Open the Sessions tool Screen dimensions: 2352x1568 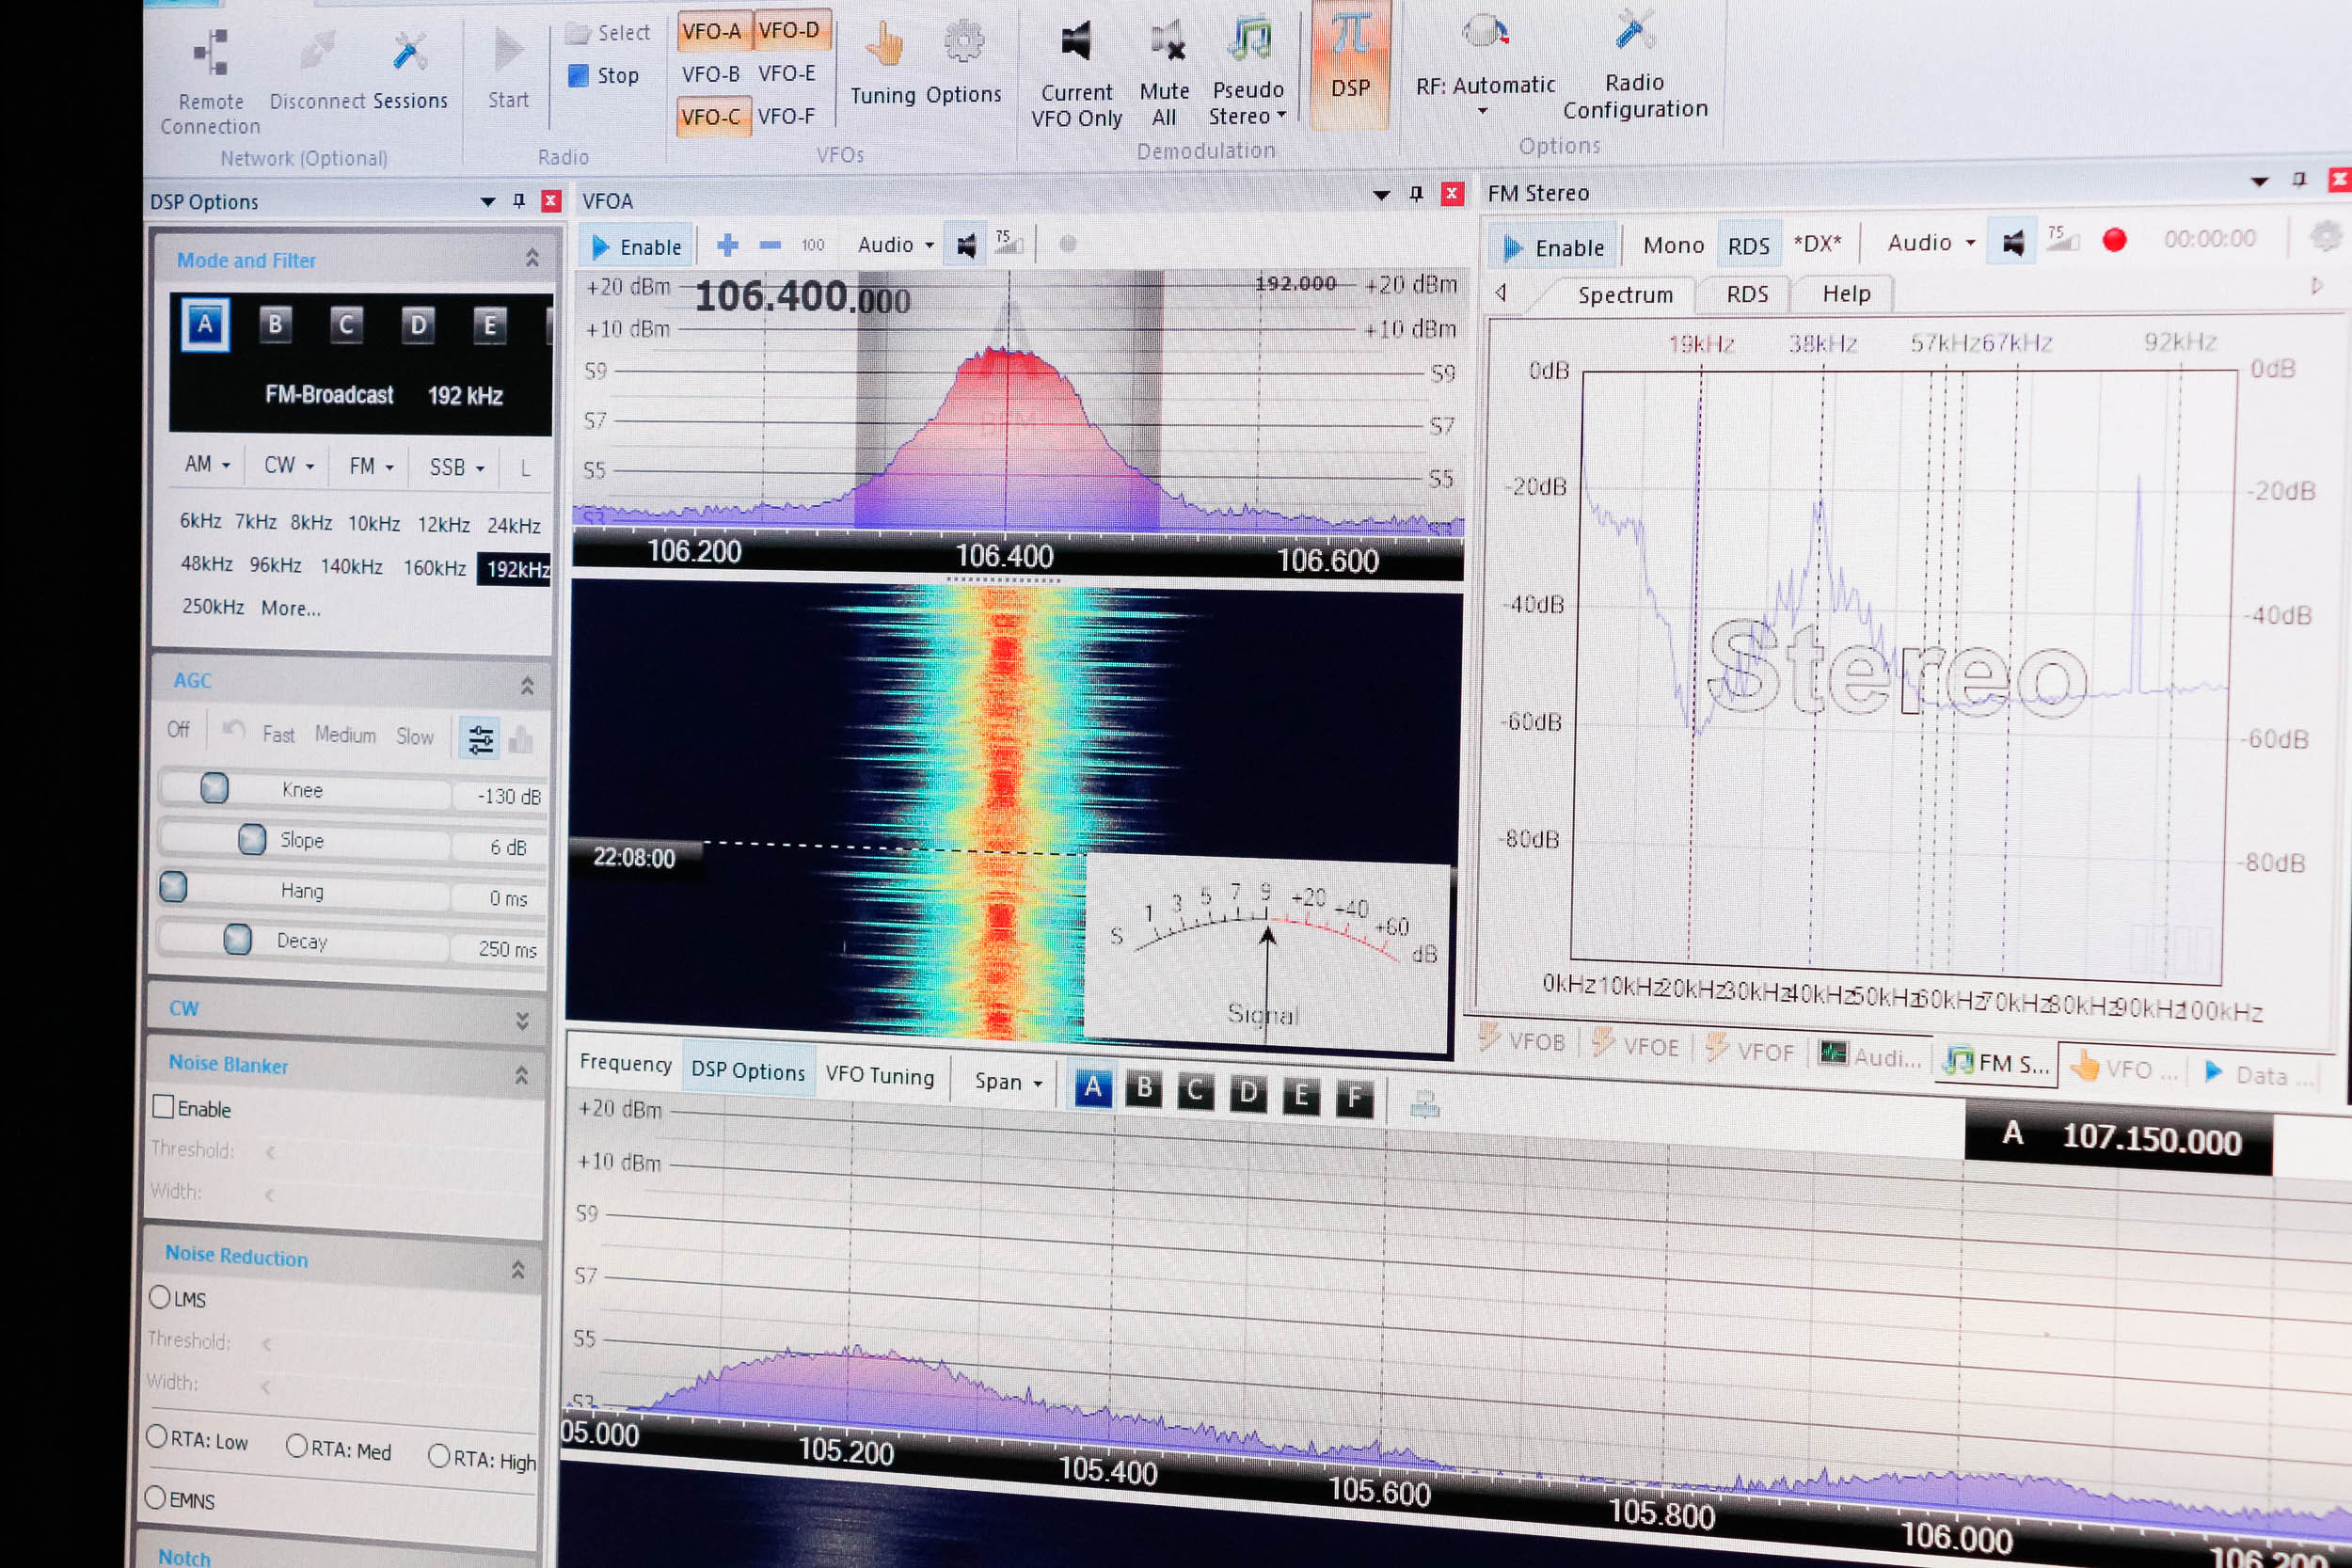pyautogui.click(x=410, y=70)
